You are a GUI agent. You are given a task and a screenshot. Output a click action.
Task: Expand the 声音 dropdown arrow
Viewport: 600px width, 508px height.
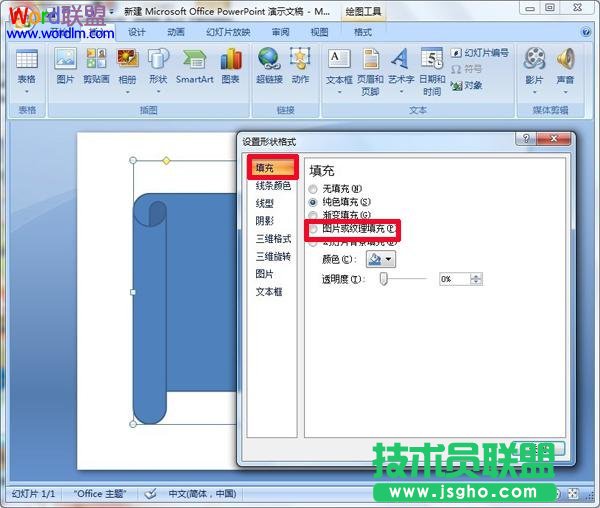tap(565, 92)
